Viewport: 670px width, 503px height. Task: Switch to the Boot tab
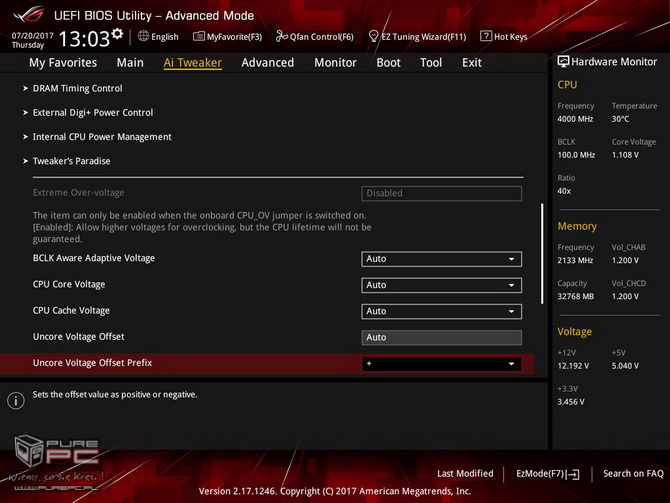(x=388, y=63)
